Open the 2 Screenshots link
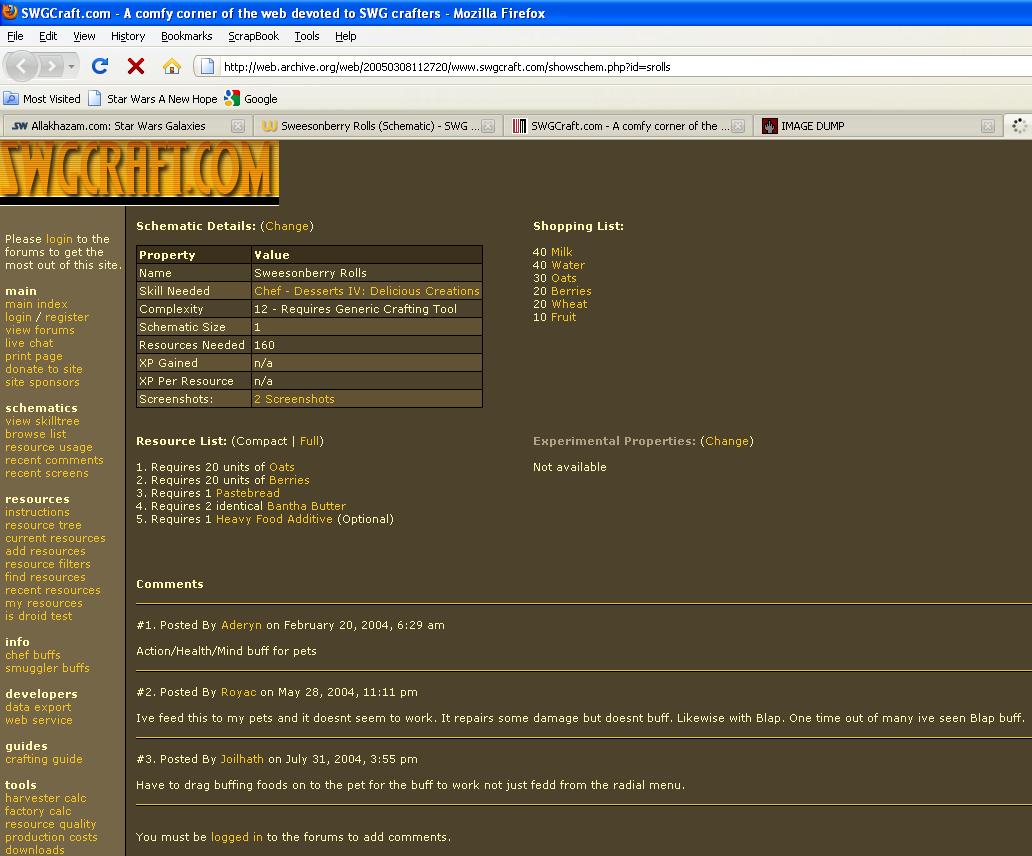 coord(294,399)
